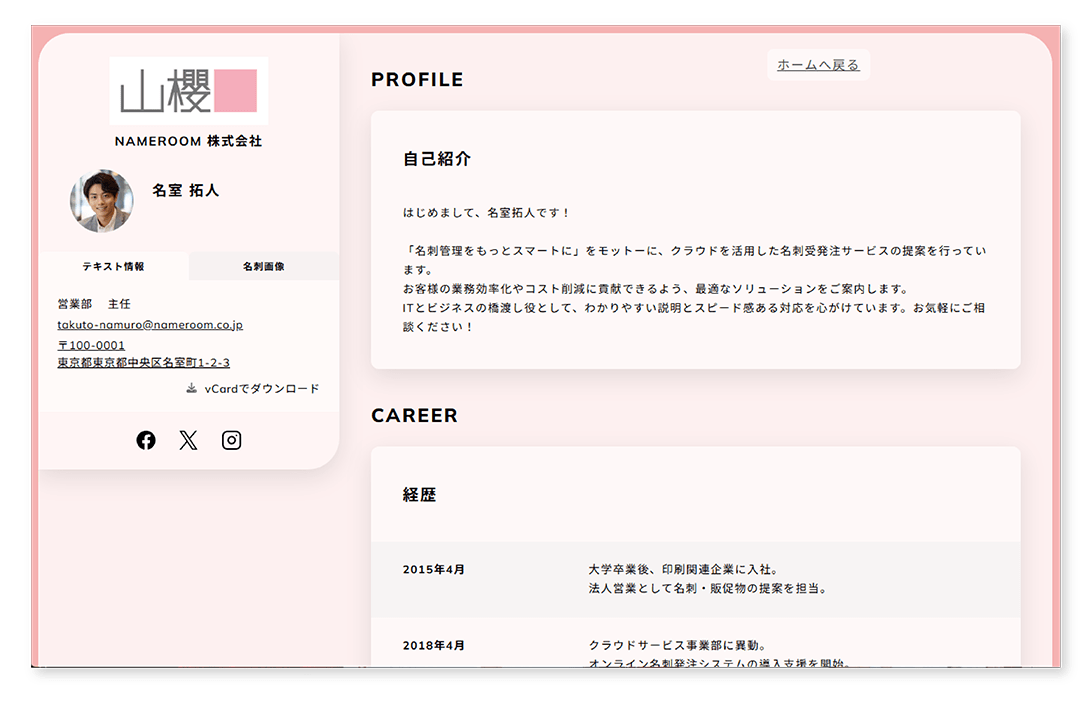The height and width of the screenshot is (704, 1092).
Task: Click the download icon beside vCardでダウンロード
Action: (x=190, y=388)
